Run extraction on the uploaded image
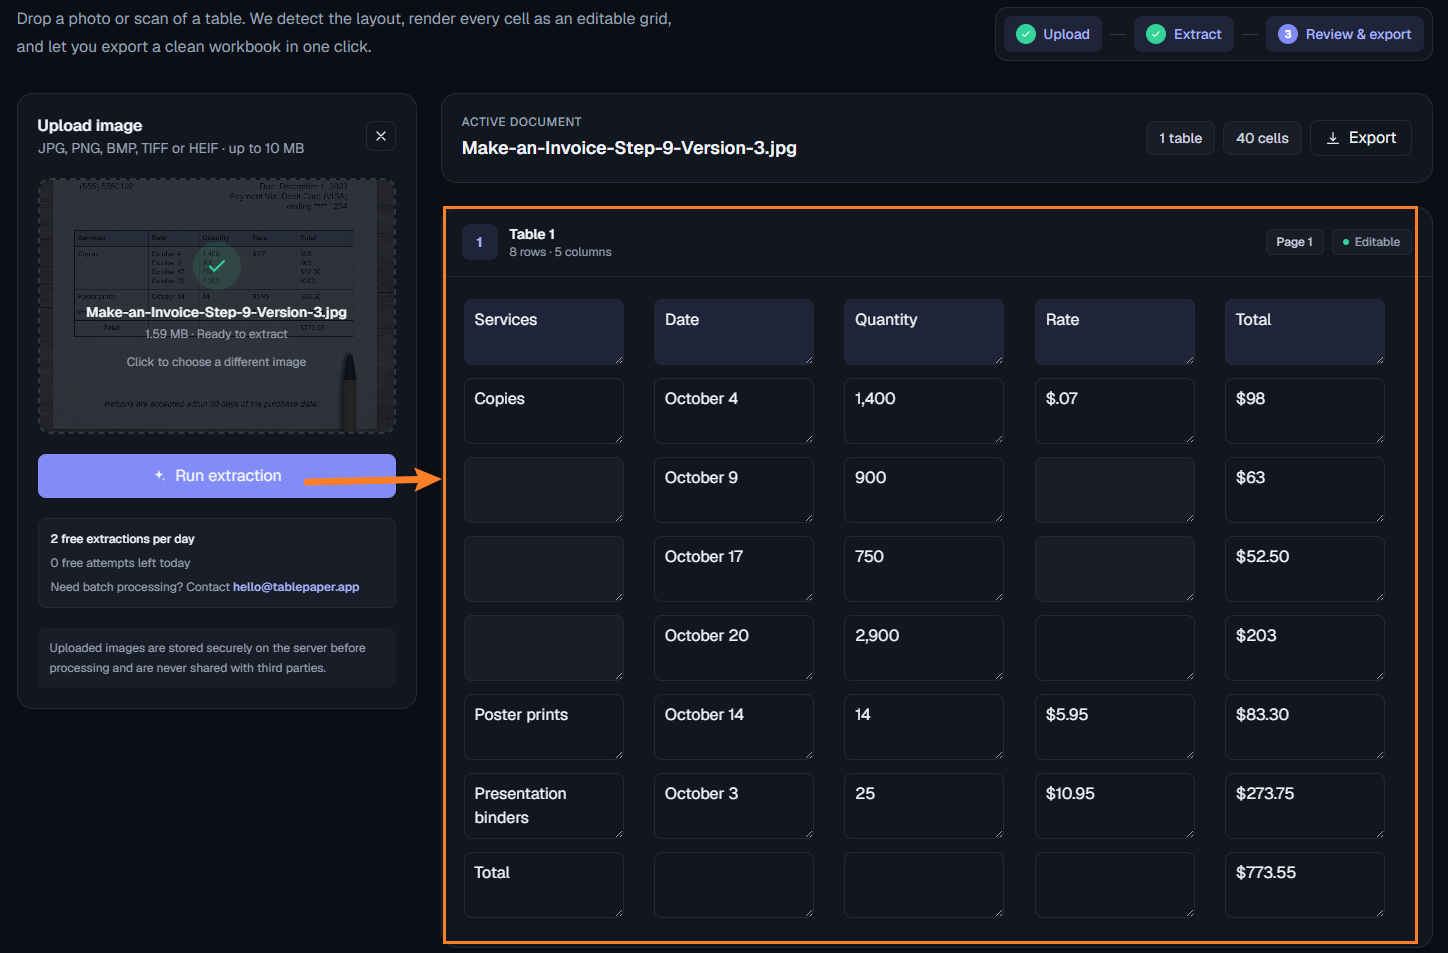Image resolution: width=1448 pixels, height=953 pixels. coord(217,476)
